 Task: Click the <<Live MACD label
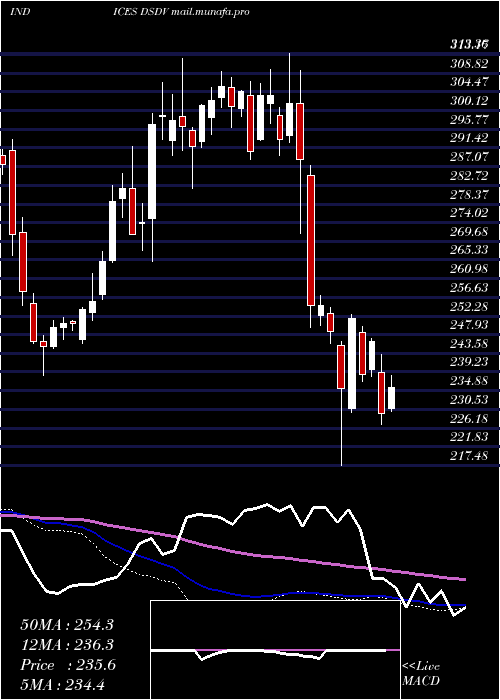pos(421,674)
